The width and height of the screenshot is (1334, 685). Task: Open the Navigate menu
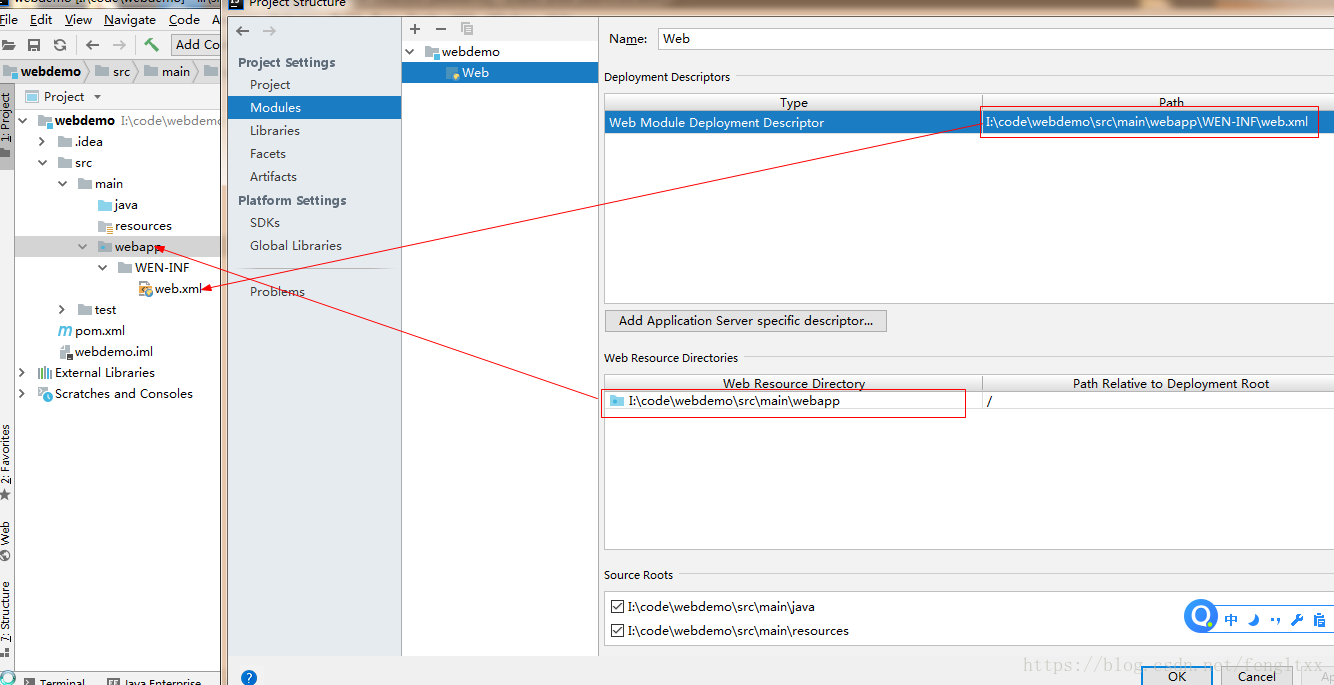coord(130,19)
